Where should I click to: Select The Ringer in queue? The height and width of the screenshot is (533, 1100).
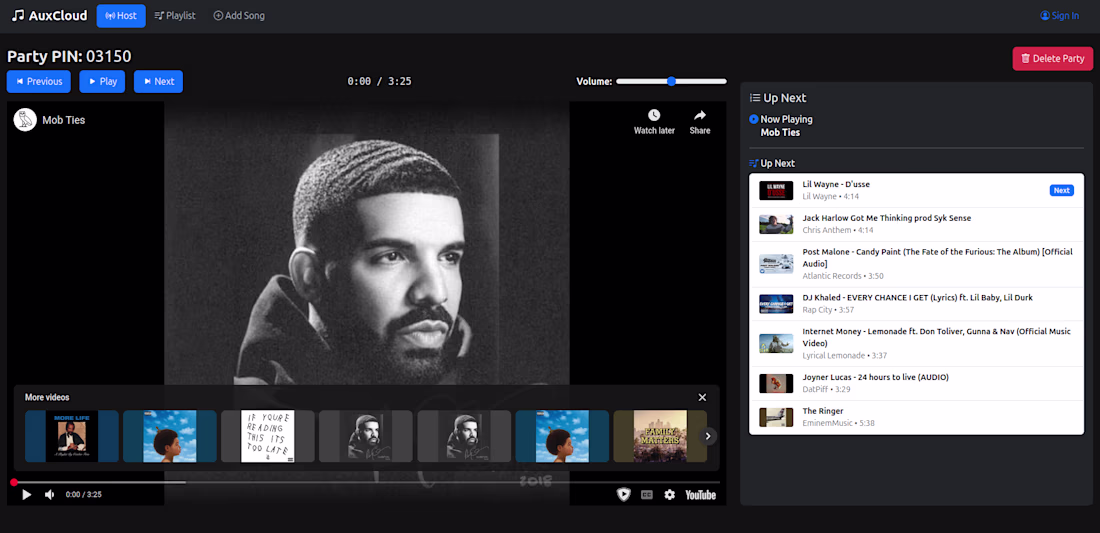916,417
